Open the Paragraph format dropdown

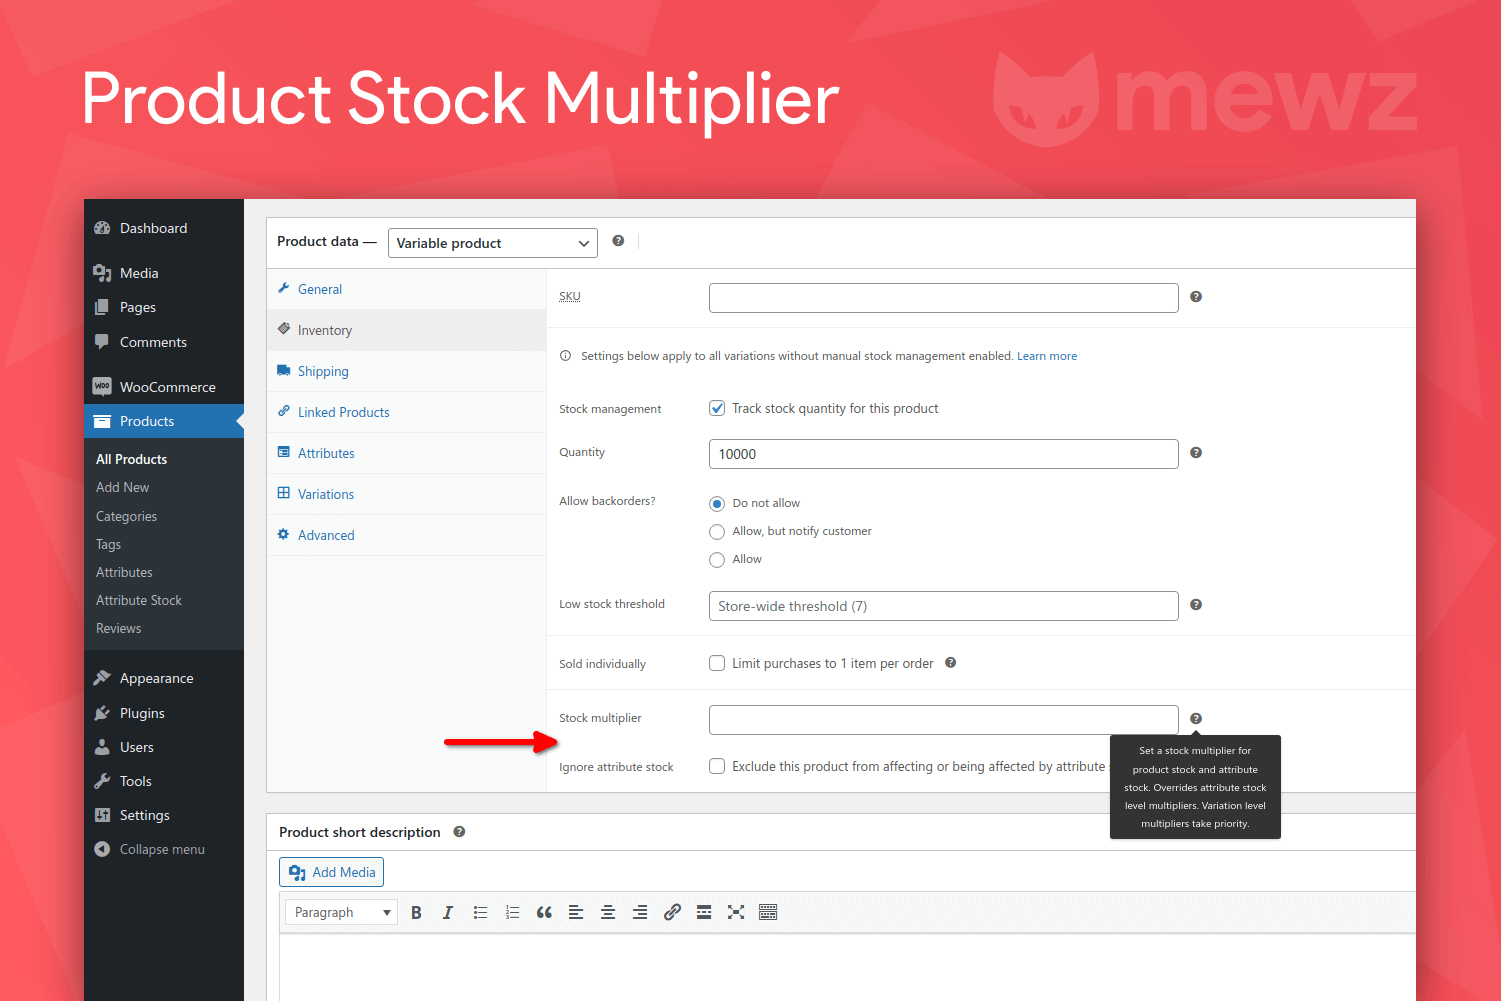pyautogui.click(x=341, y=912)
